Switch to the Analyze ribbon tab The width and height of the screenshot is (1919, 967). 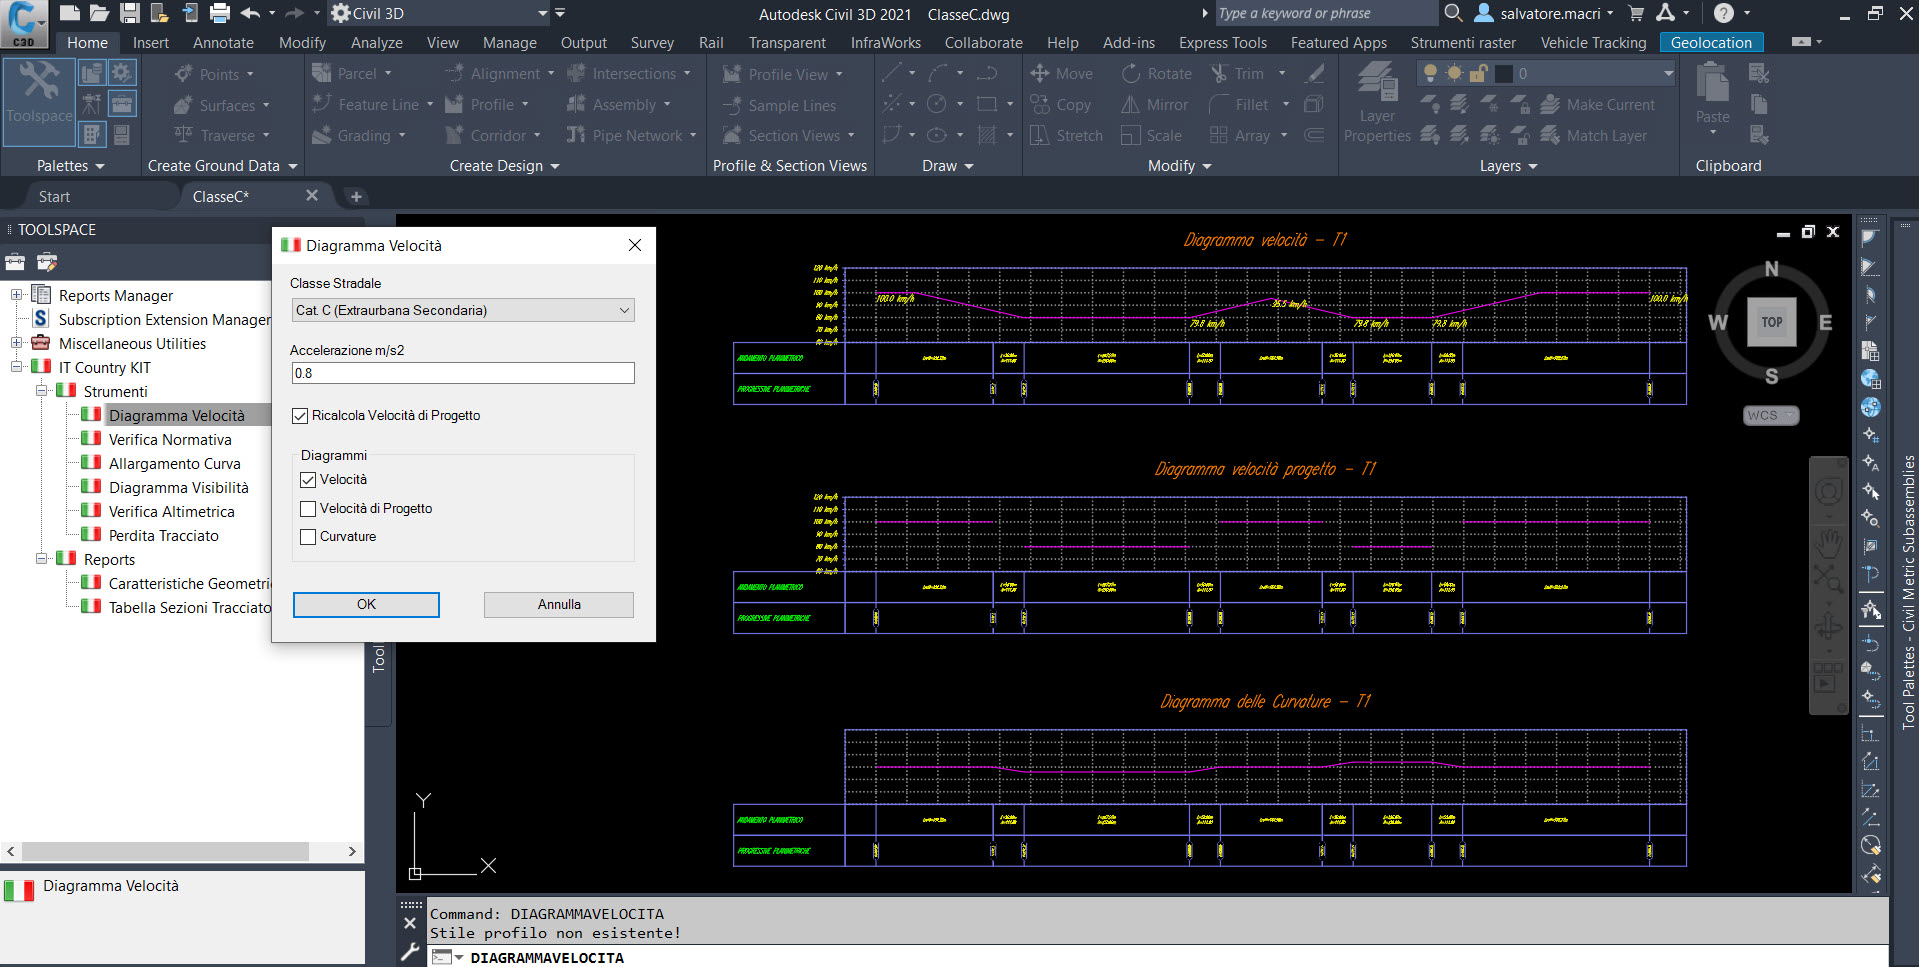tap(377, 43)
